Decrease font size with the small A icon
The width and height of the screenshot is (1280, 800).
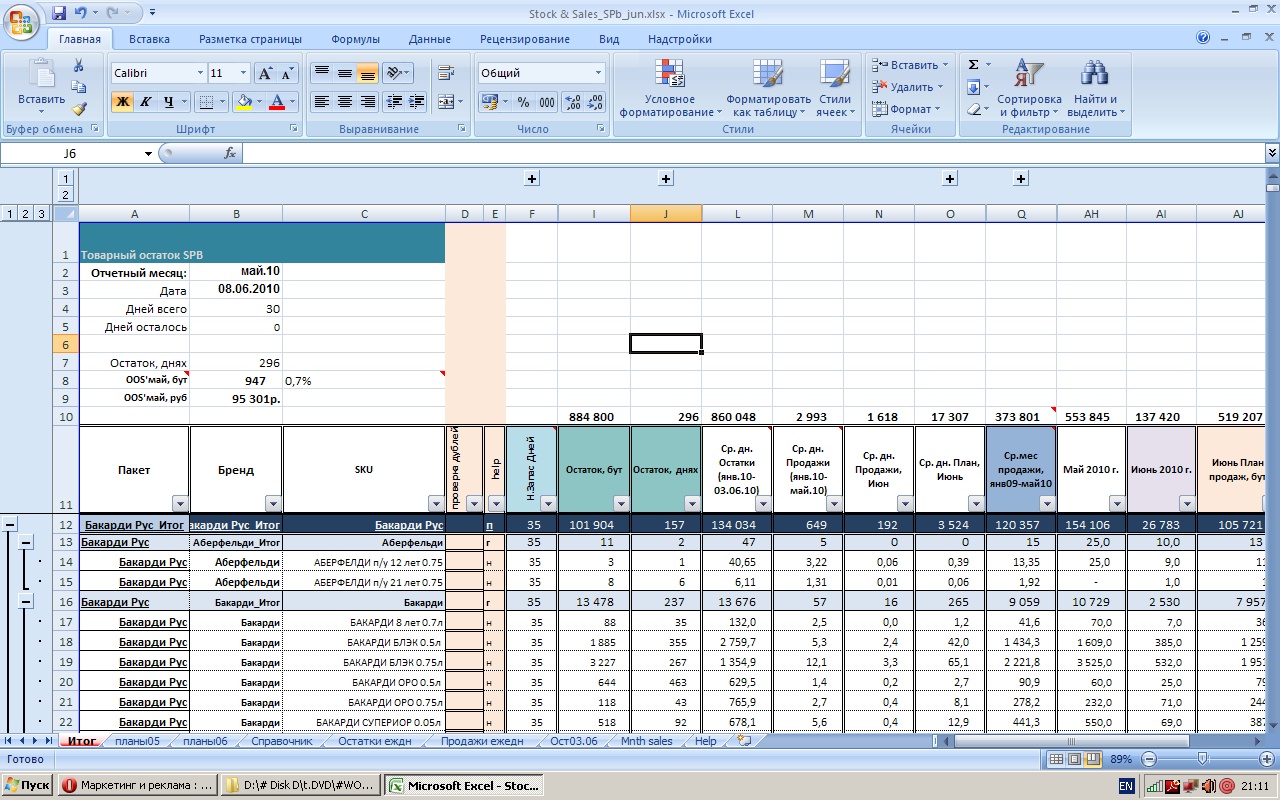tap(287, 73)
